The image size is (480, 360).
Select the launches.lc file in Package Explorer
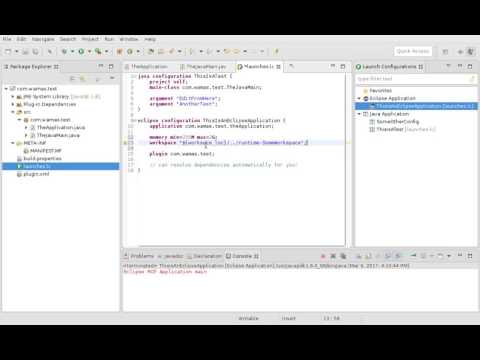(61, 166)
